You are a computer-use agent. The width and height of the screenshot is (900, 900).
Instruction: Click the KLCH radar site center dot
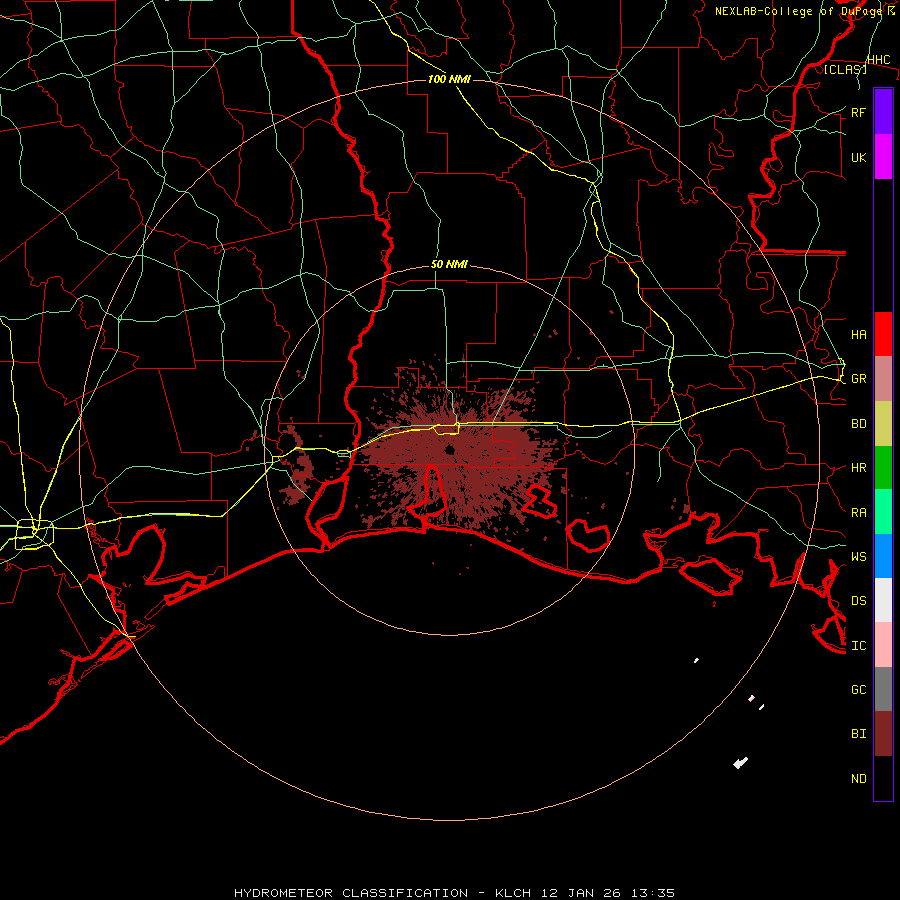coord(449,451)
